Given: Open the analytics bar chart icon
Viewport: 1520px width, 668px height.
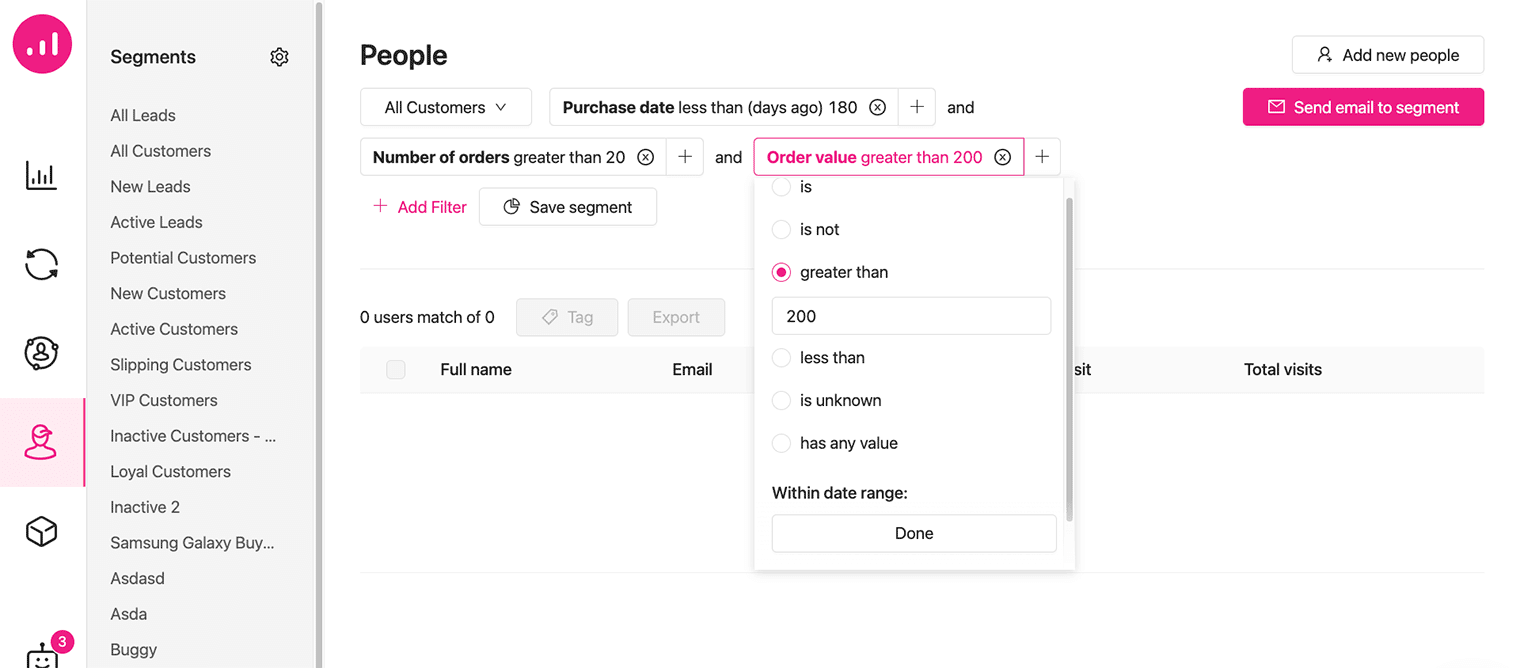Looking at the screenshot, I should 41,177.
